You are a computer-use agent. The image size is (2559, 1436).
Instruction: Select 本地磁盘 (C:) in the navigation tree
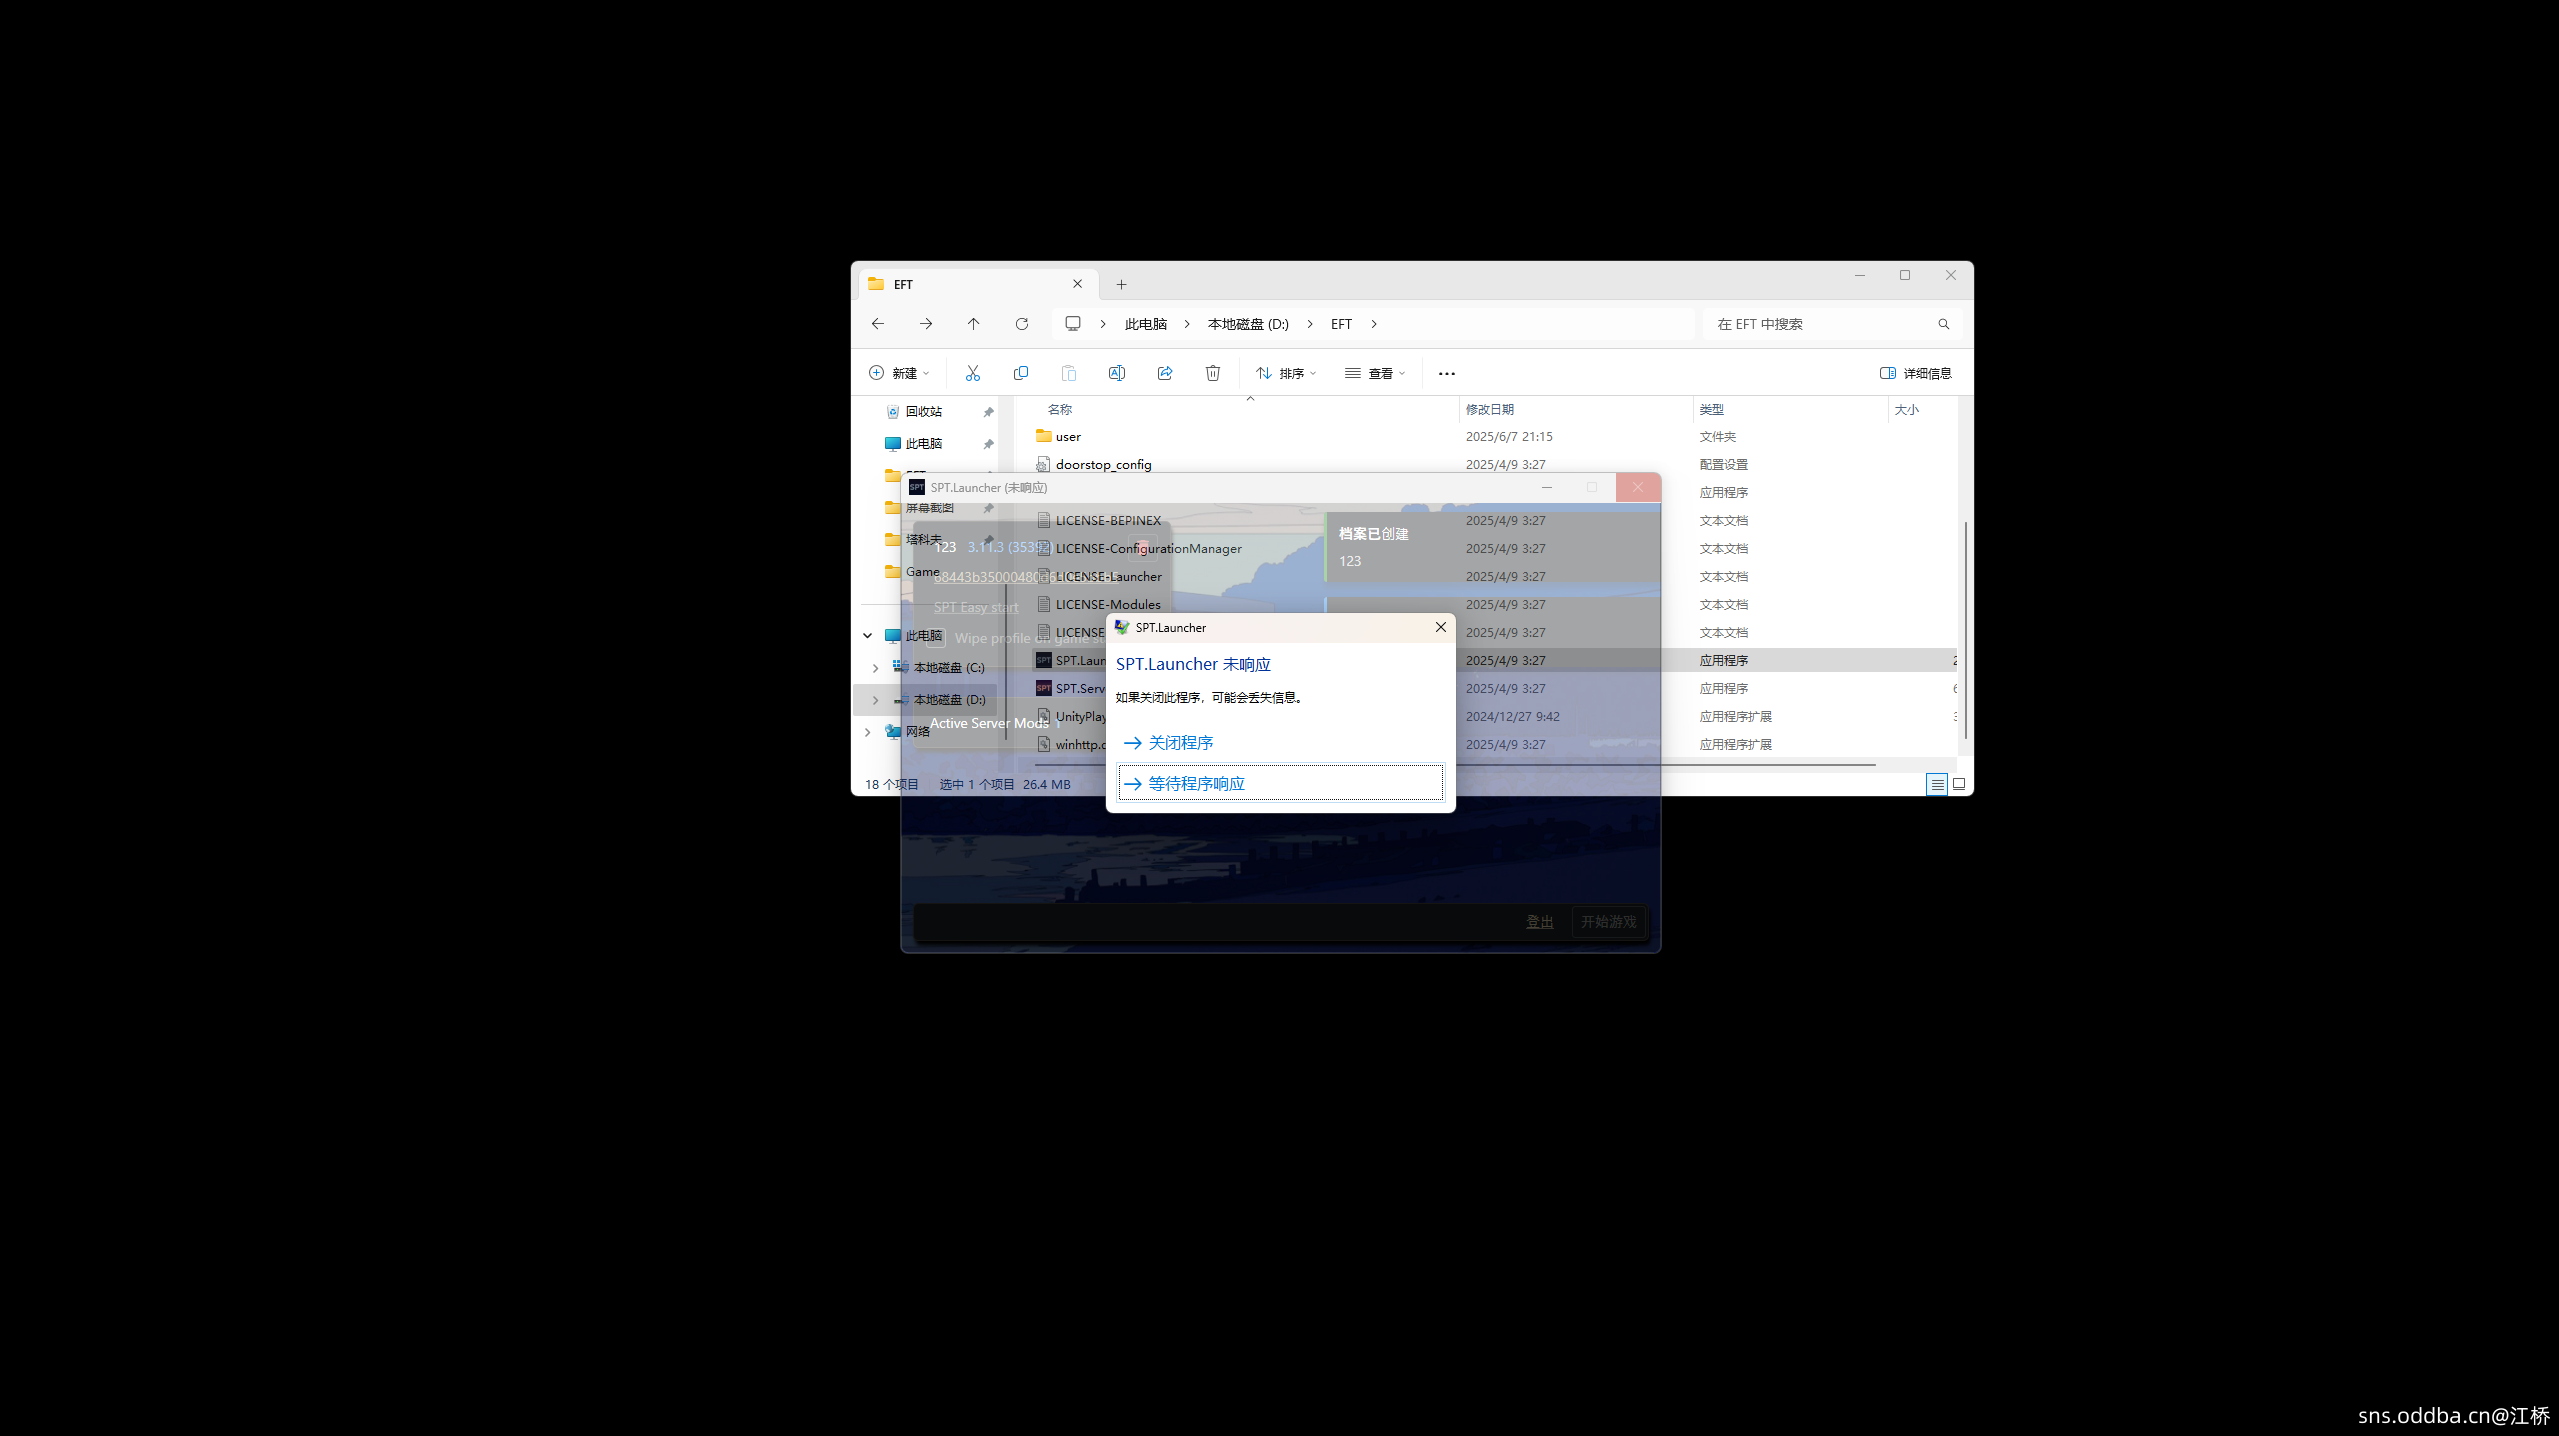(x=948, y=668)
